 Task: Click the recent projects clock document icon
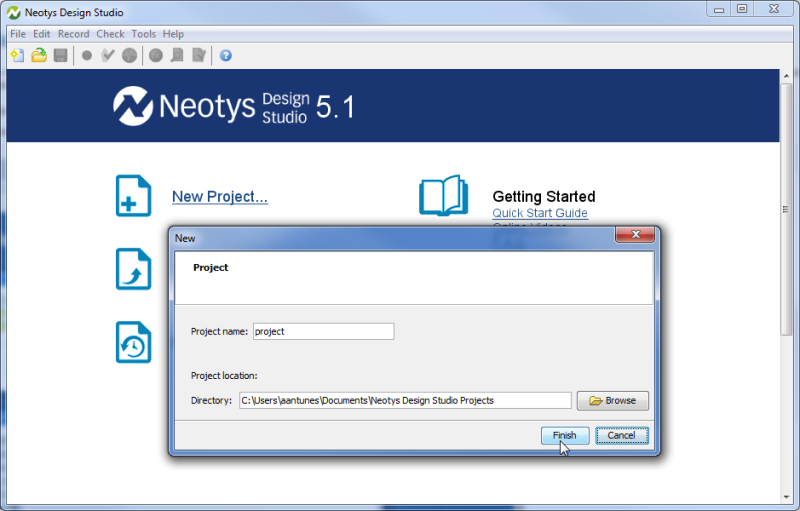tap(133, 342)
